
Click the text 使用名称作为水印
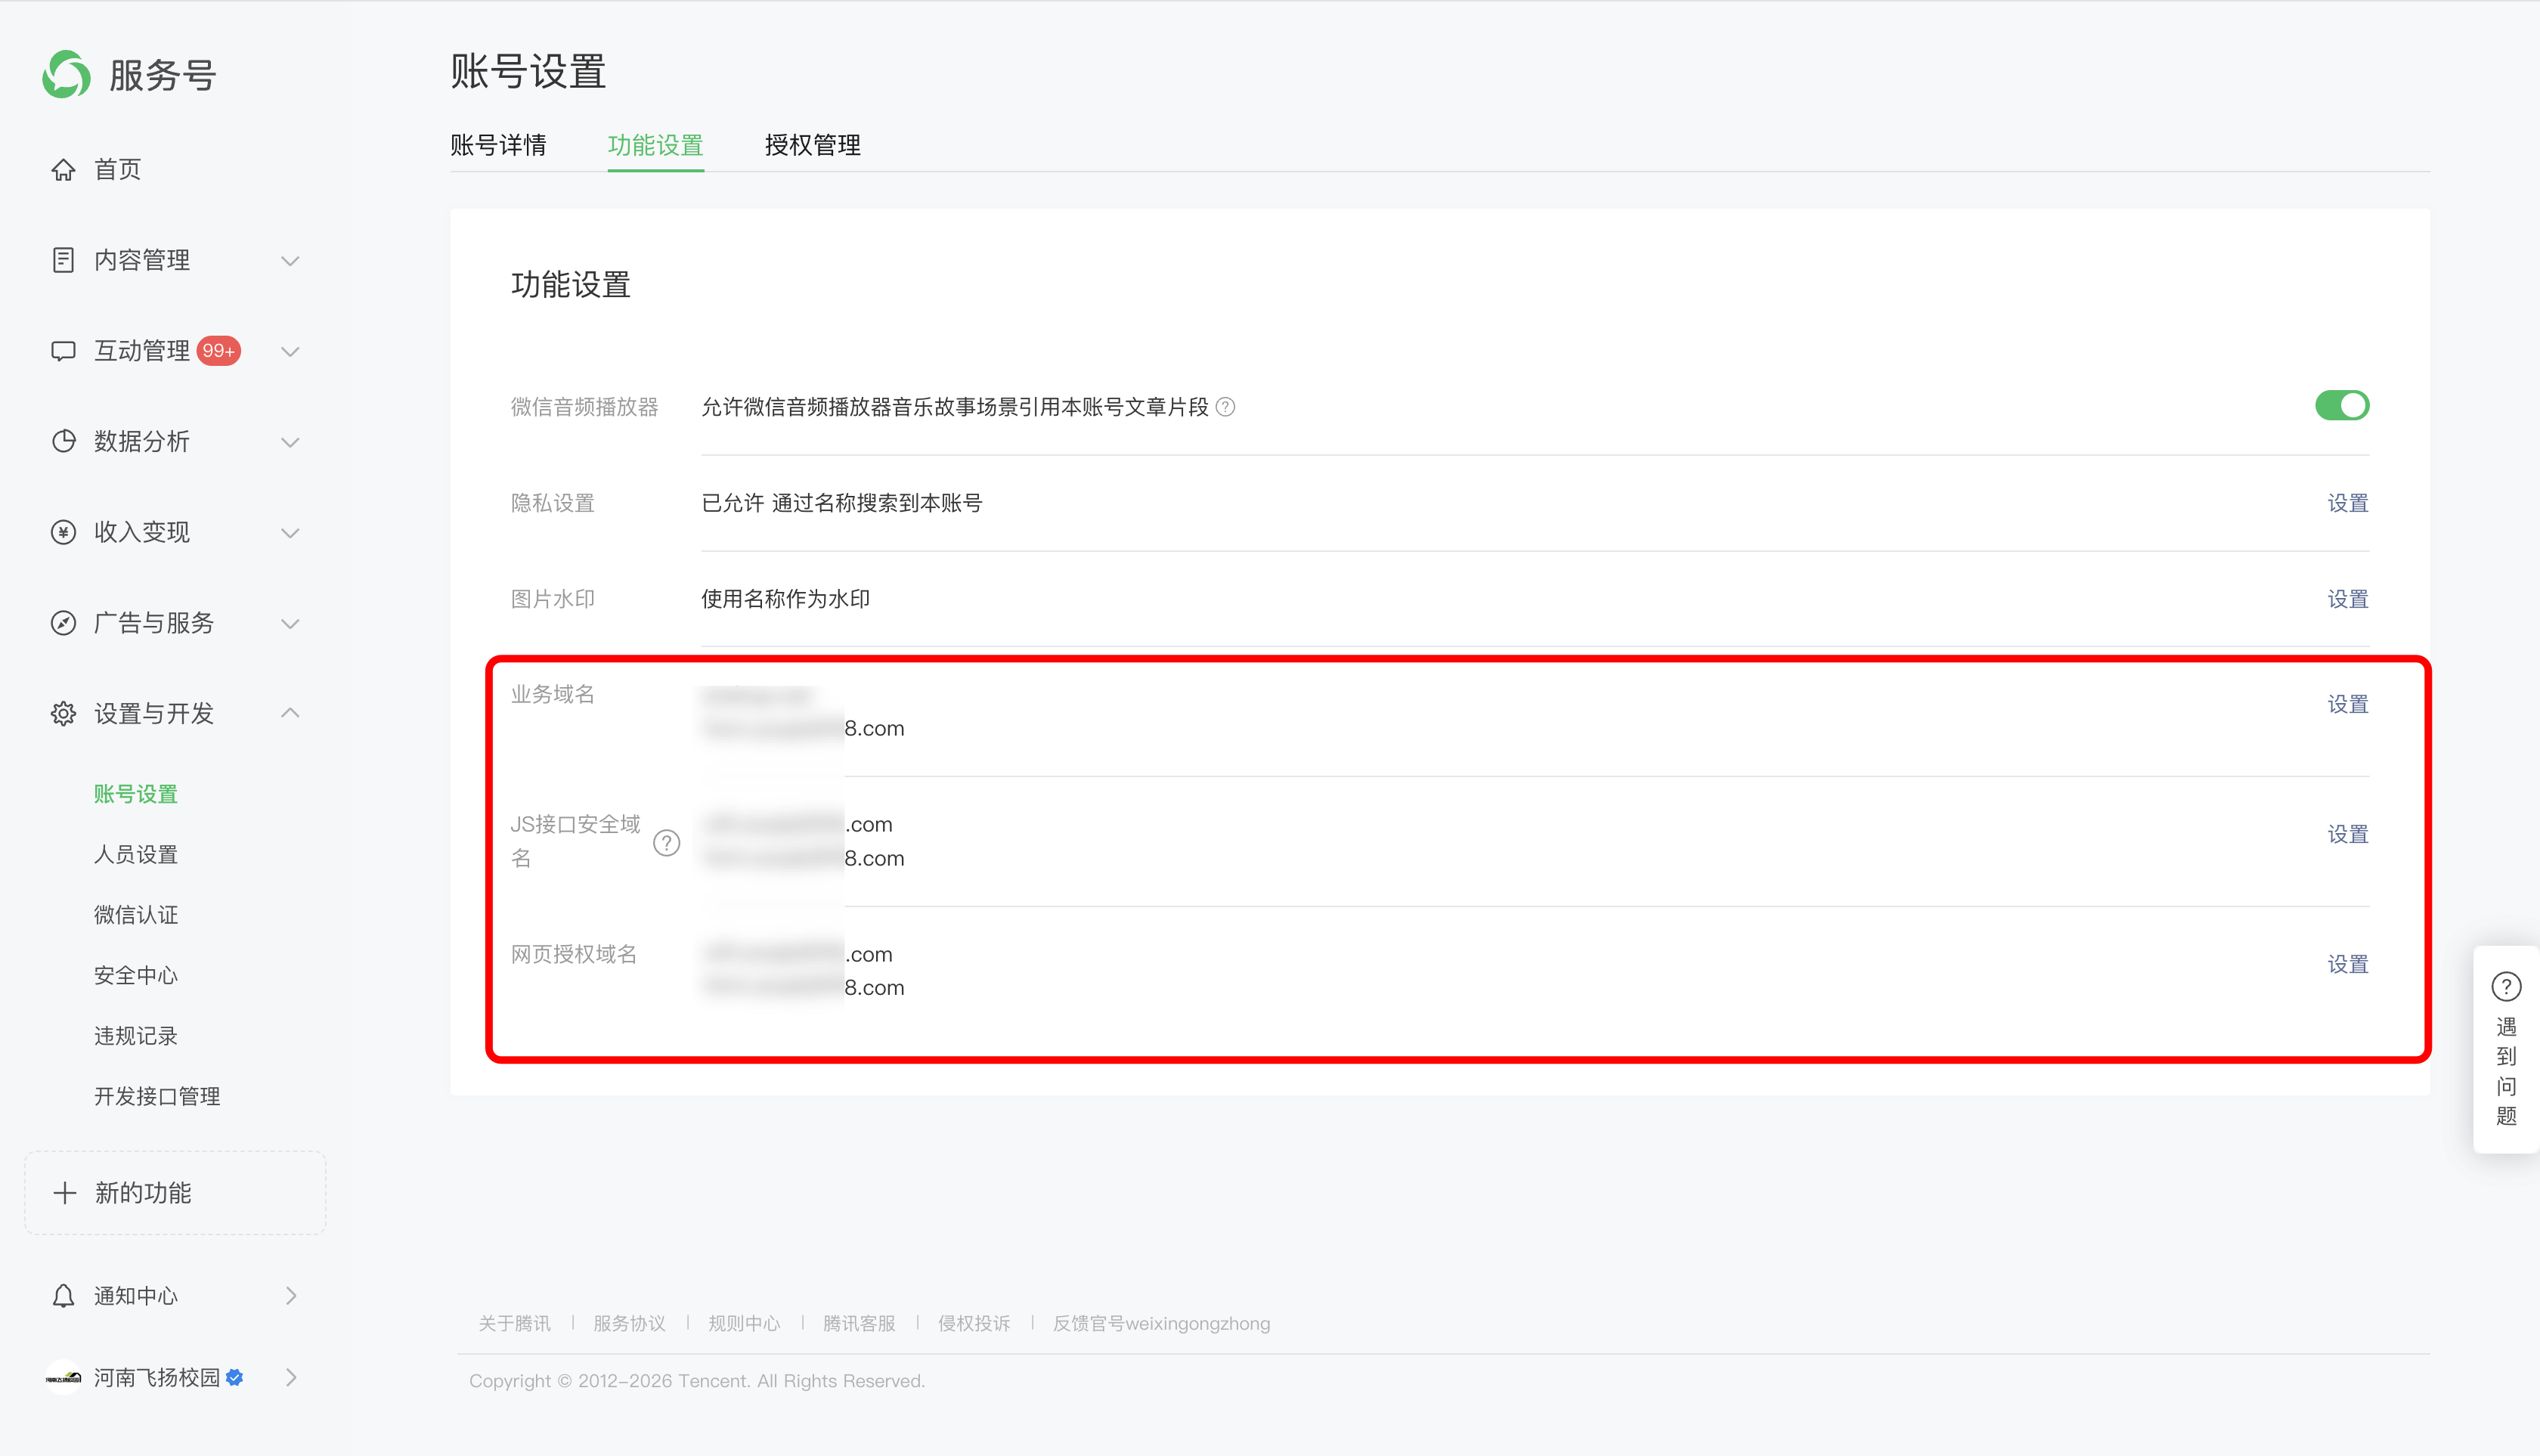pyautogui.click(x=785, y=599)
